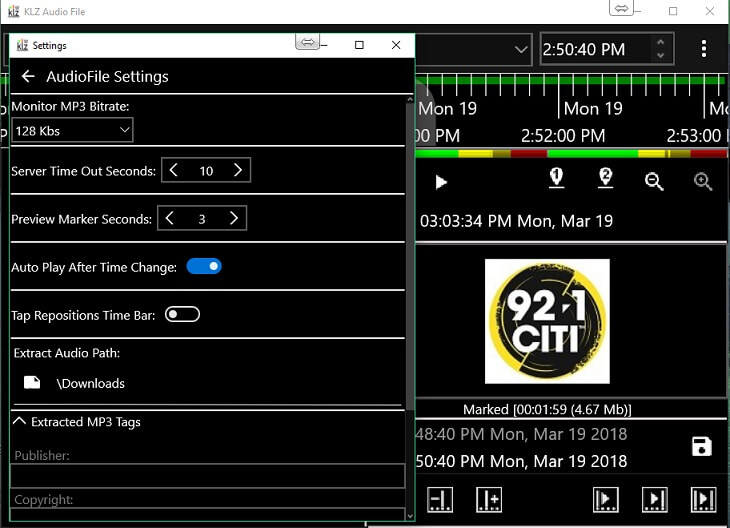Enable Tap Repositions Time Bar switch
The image size is (730, 528).
(182, 314)
